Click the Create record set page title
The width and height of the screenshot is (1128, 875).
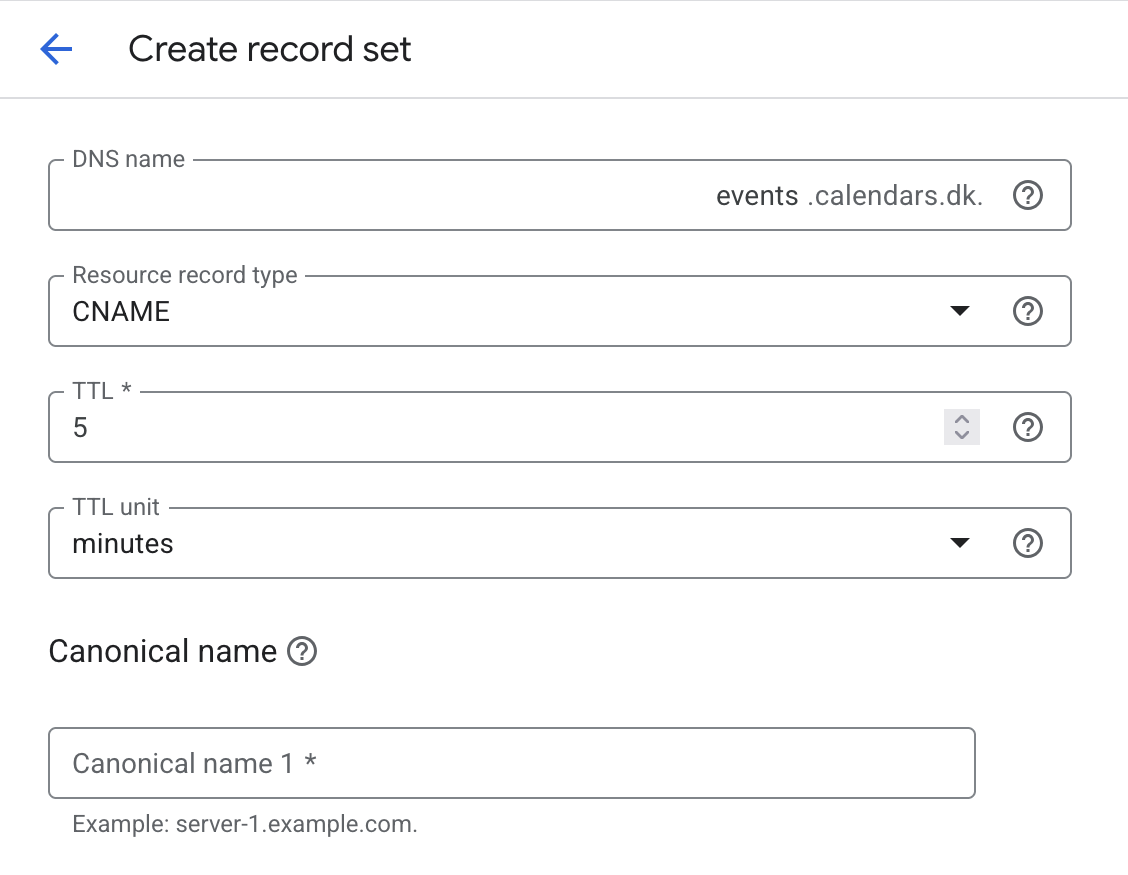tap(270, 49)
